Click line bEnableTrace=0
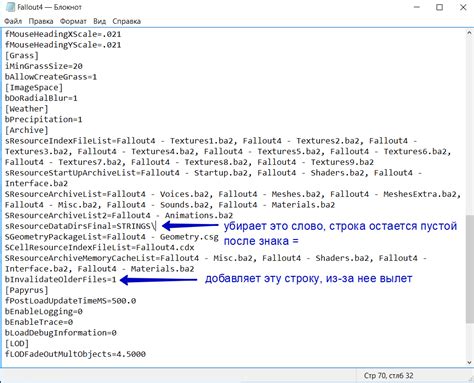Image resolution: width=474 pixels, height=383 pixels. pos(39,322)
